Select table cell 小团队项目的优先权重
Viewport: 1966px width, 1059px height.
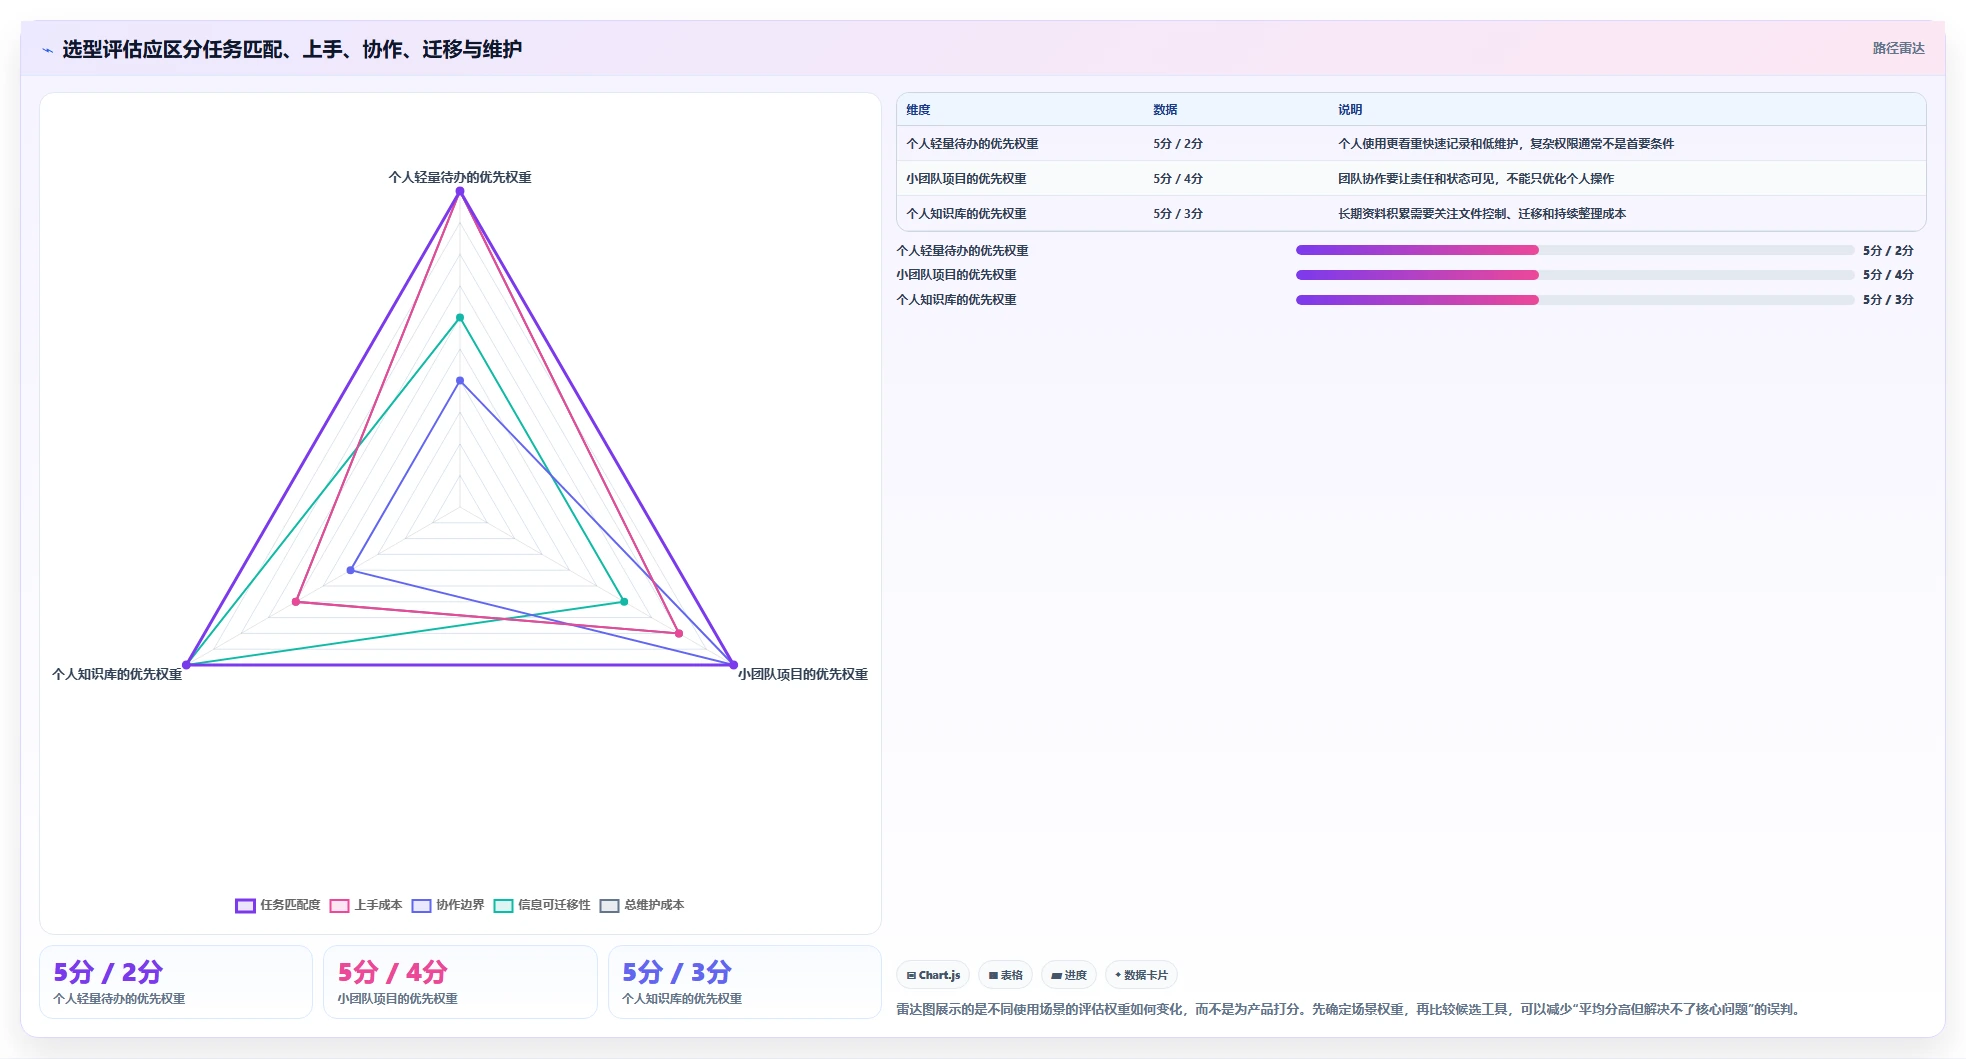pos(966,179)
